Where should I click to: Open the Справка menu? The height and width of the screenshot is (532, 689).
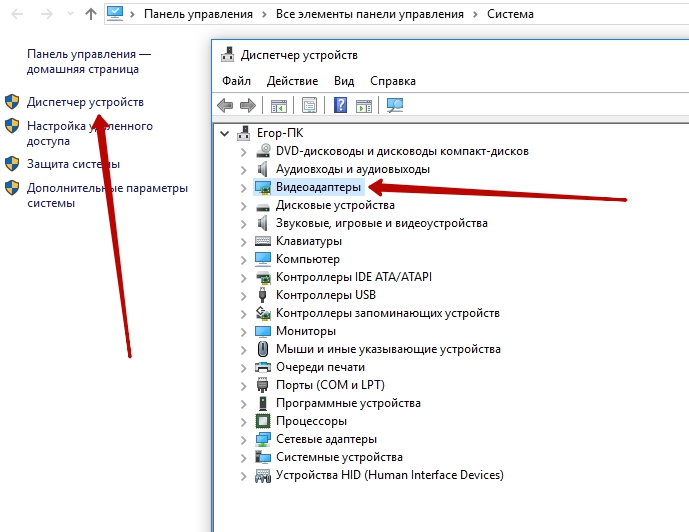click(393, 81)
